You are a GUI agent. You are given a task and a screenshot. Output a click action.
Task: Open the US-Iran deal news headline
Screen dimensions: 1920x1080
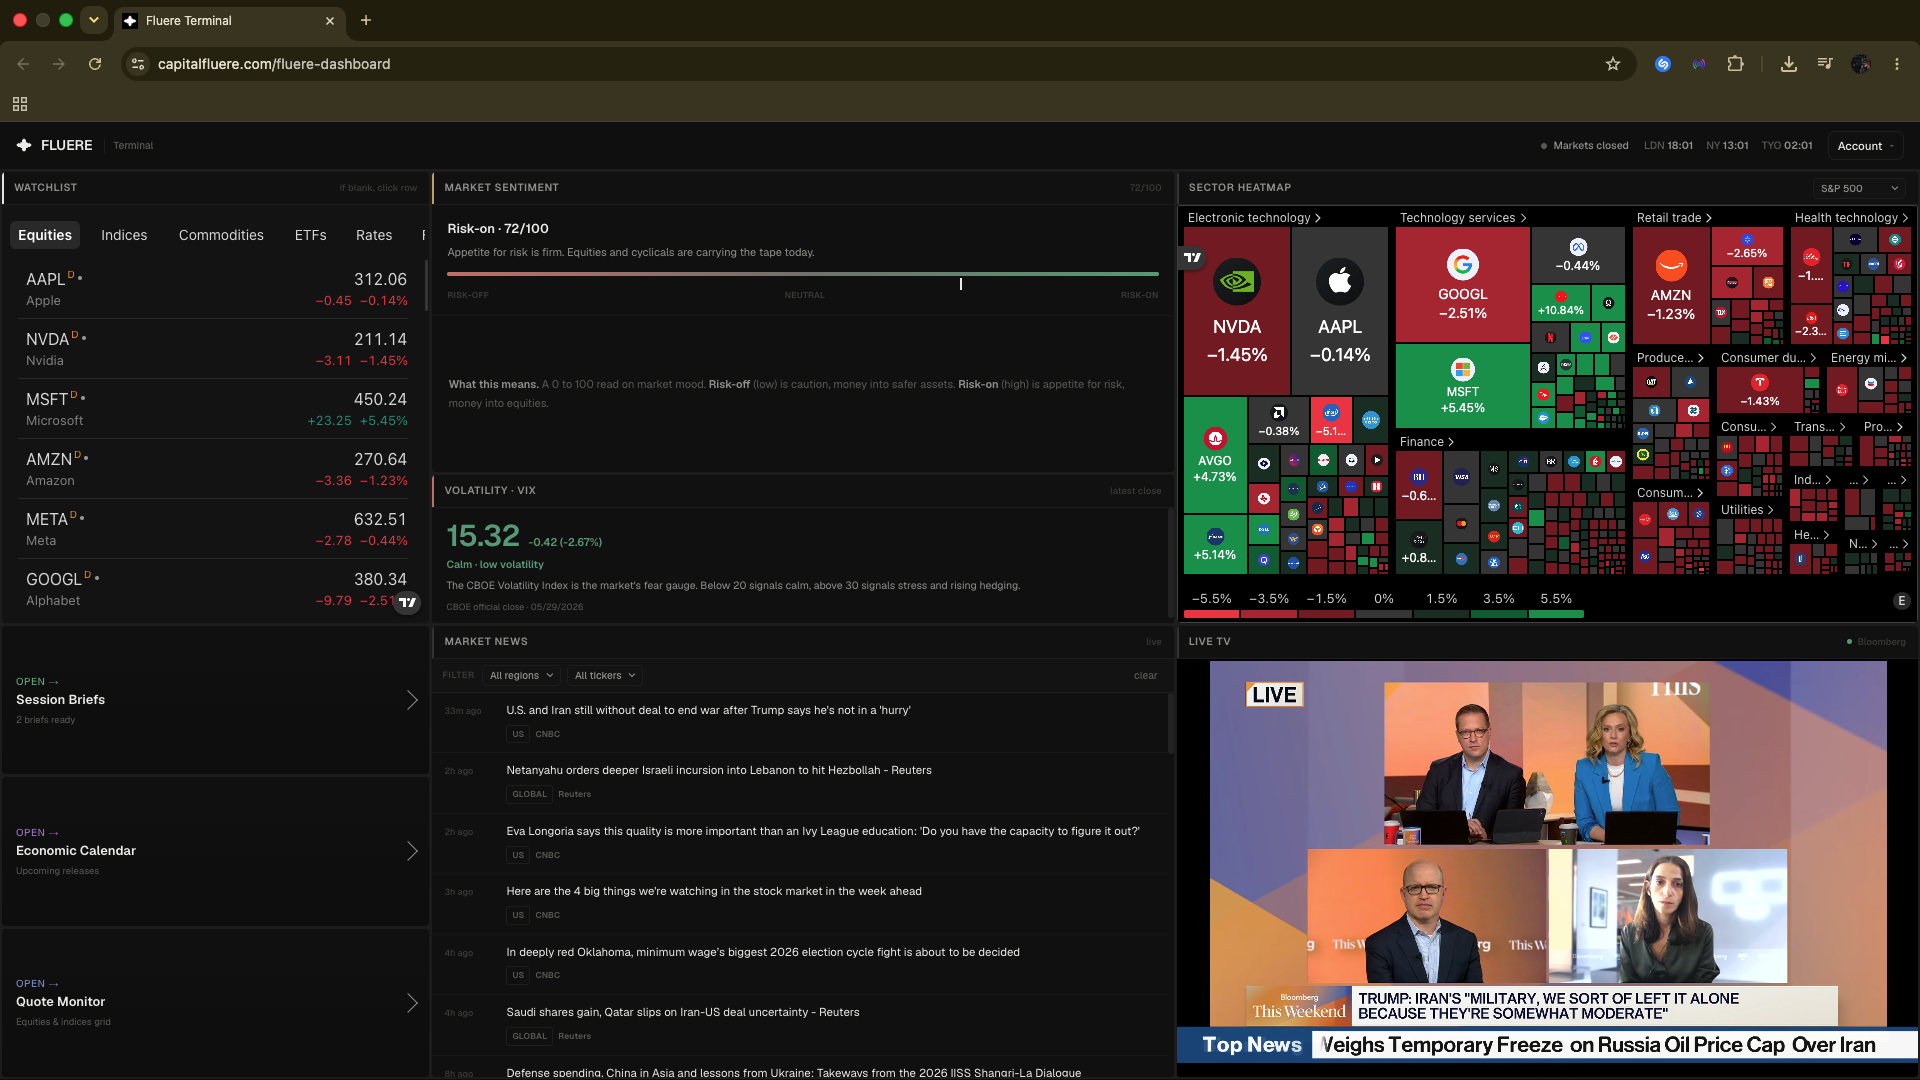(x=708, y=710)
